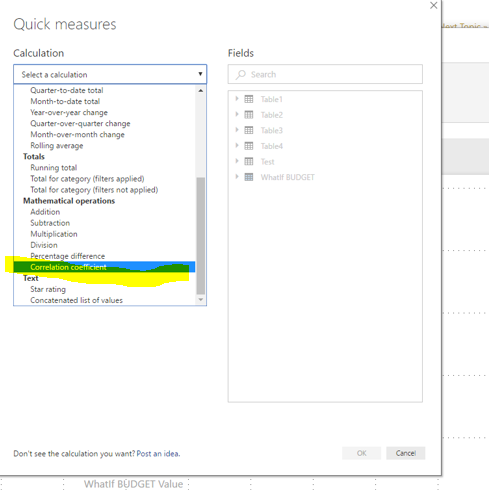Choose Addition operation
Image resolution: width=489 pixels, height=490 pixels.
pyautogui.click(x=45, y=212)
